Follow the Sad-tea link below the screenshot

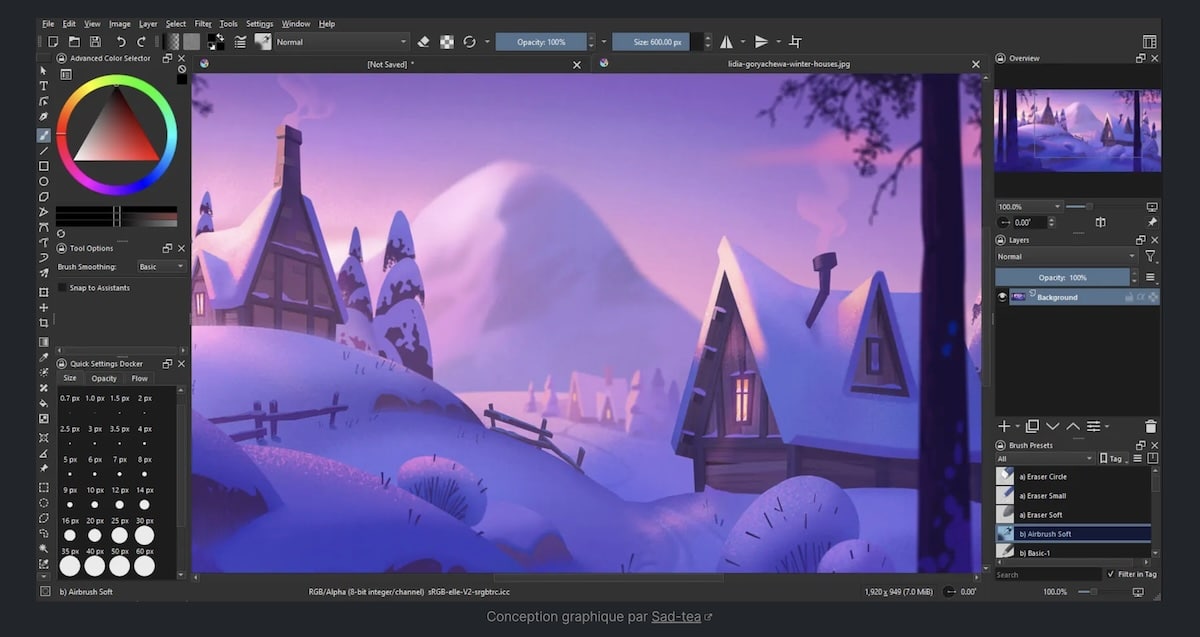point(676,616)
